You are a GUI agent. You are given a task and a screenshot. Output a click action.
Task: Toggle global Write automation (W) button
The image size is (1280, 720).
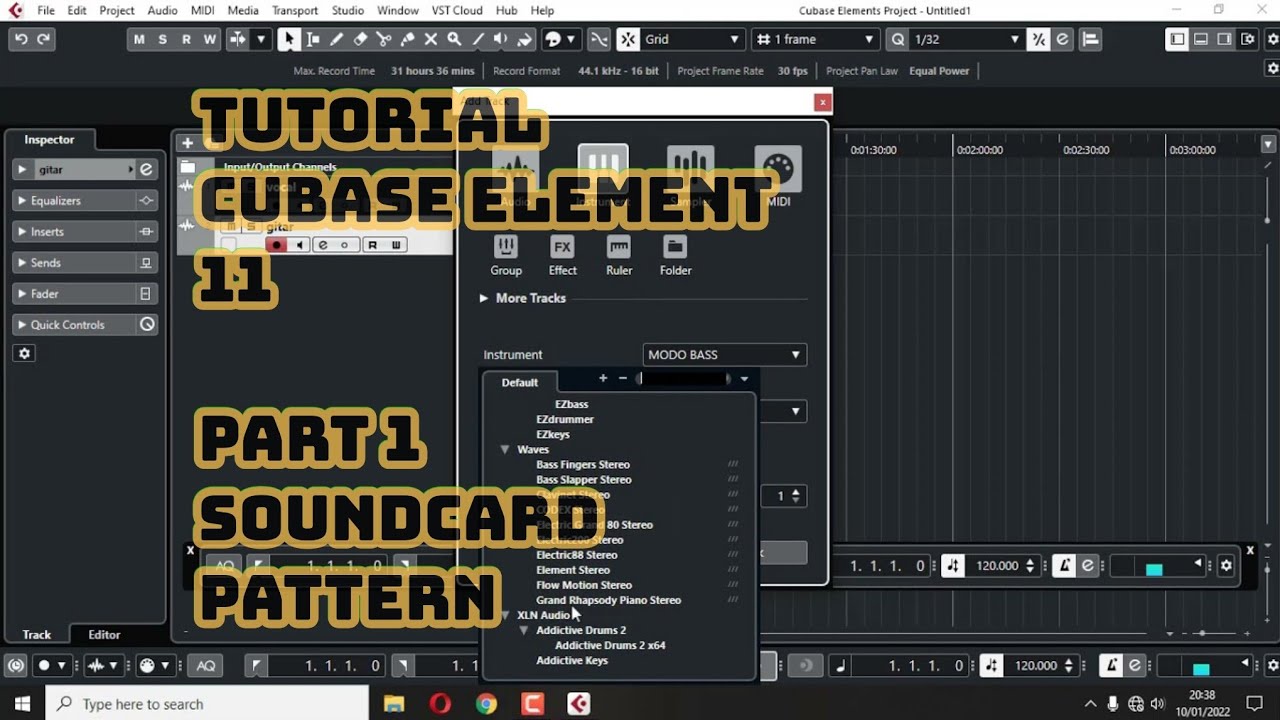[x=210, y=39]
